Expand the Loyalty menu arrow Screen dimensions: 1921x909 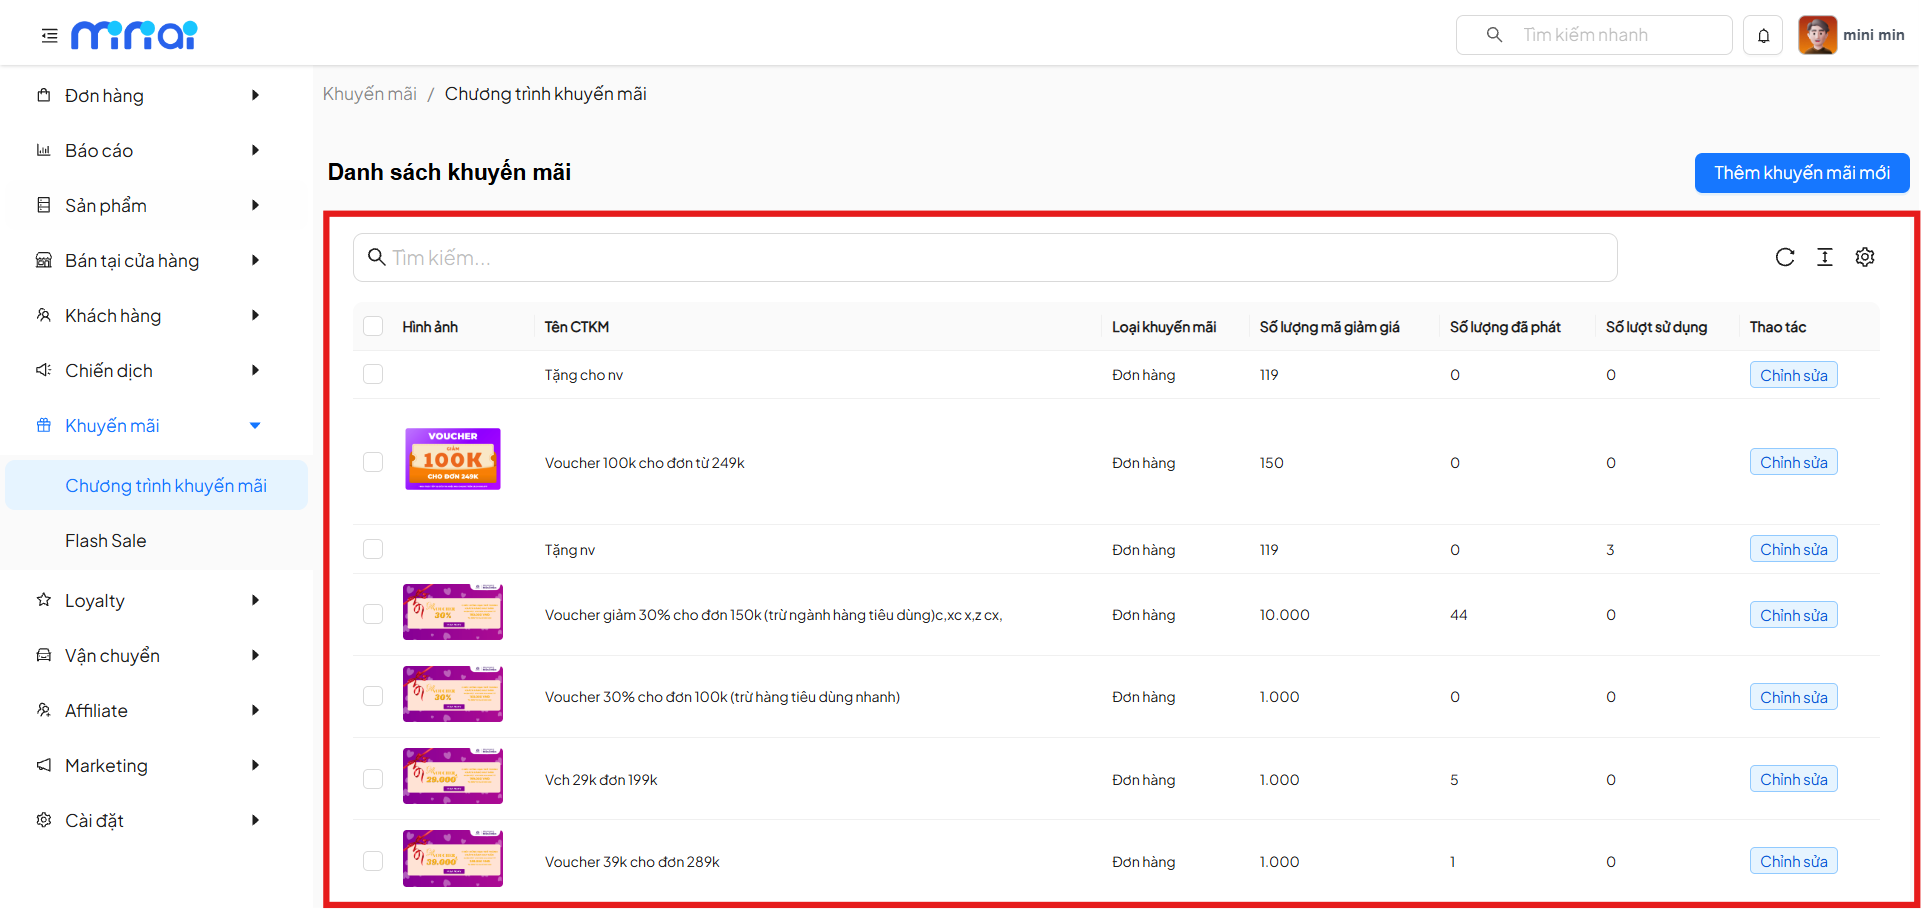[x=255, y=600]
